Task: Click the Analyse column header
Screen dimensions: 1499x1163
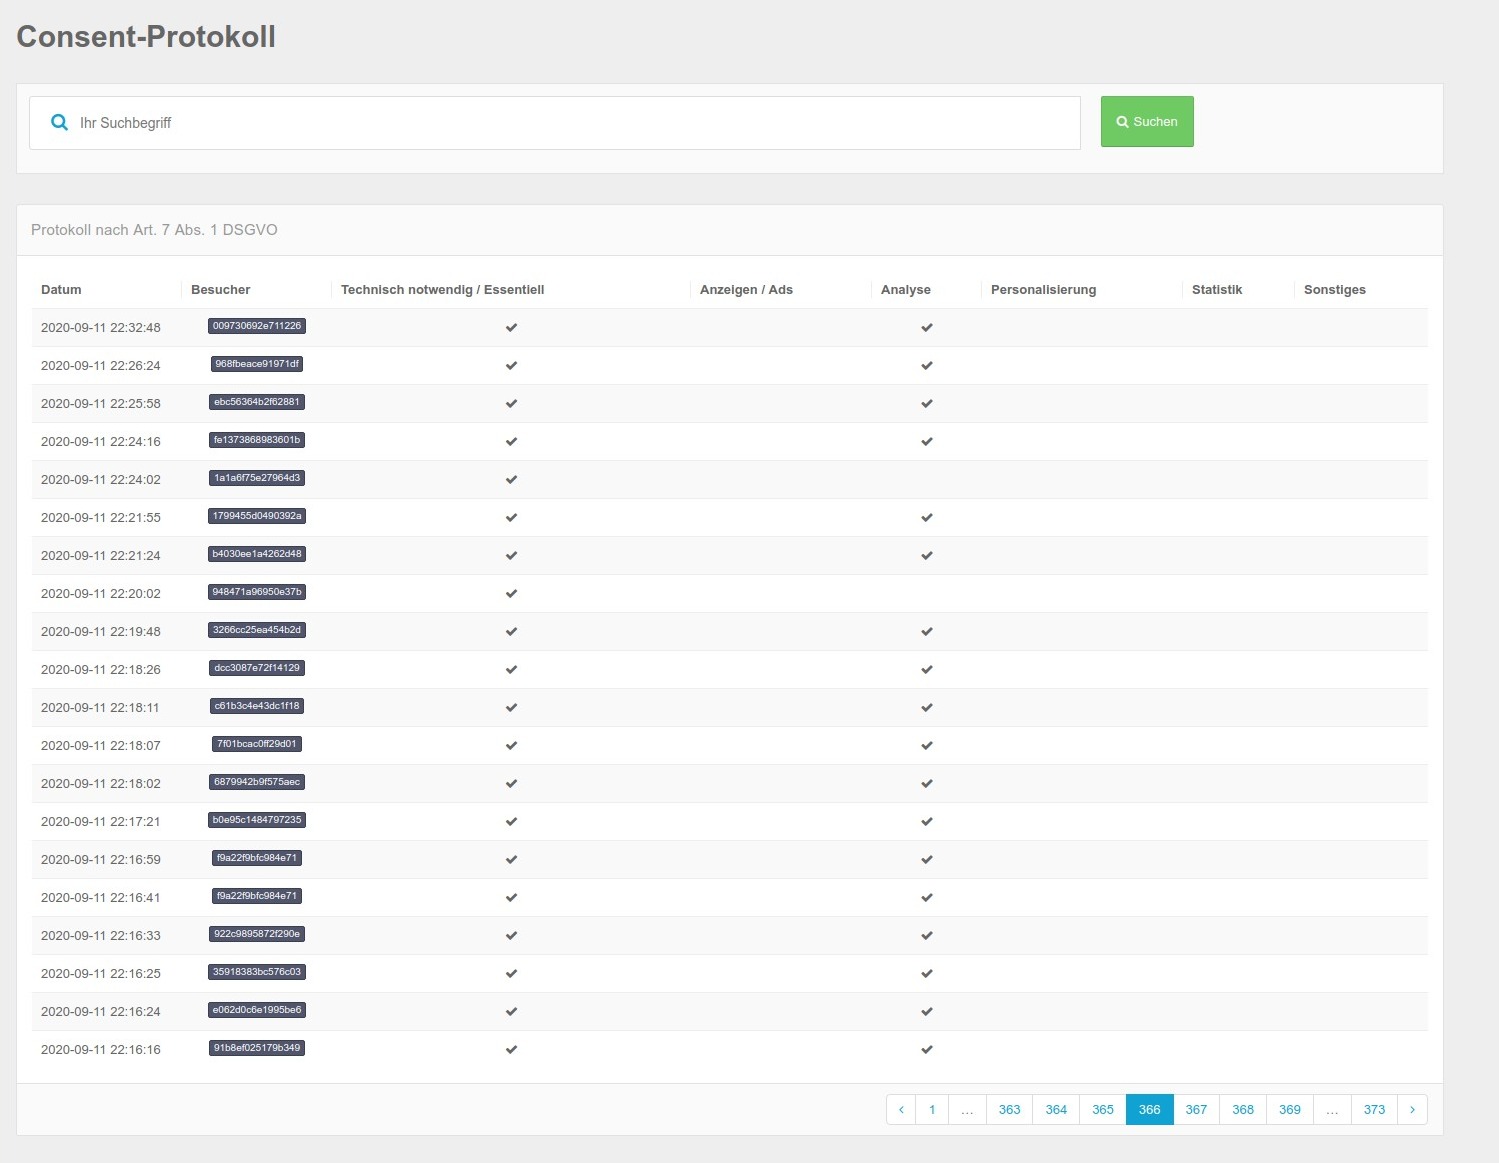Action: coord(905,289)
